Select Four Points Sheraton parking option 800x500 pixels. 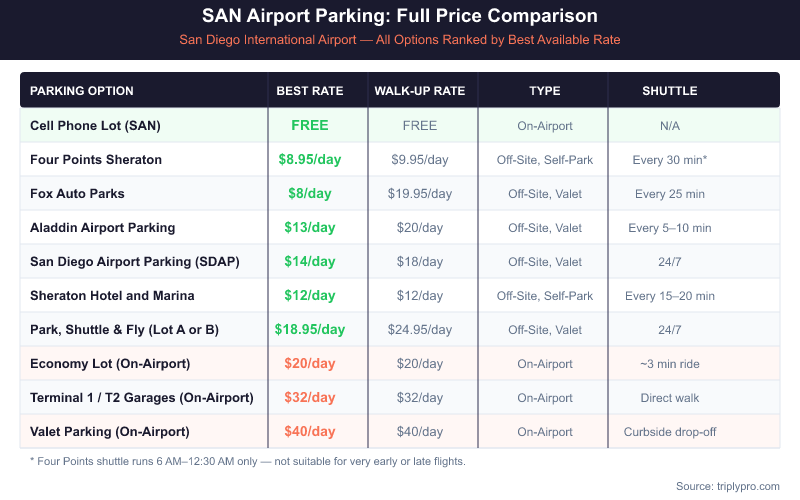coord(96,160)
